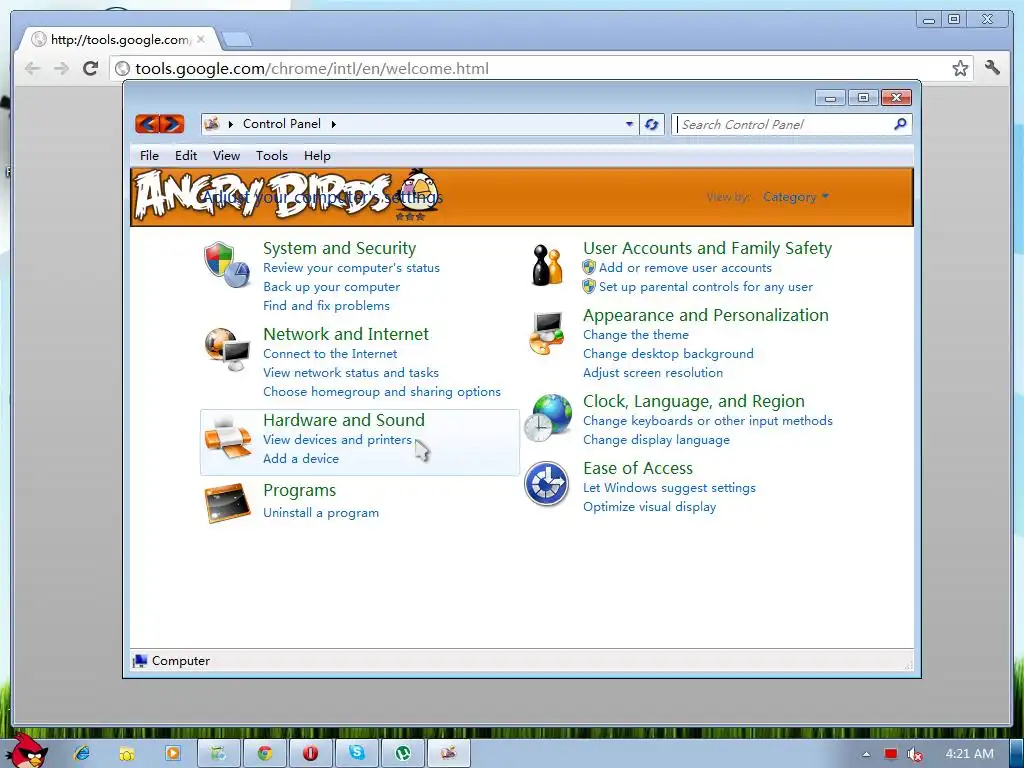Image resolution: width=1024 pixels, height=768 pixels.
Task: Open the View by Category dropdown
Action: click(796, 197)
